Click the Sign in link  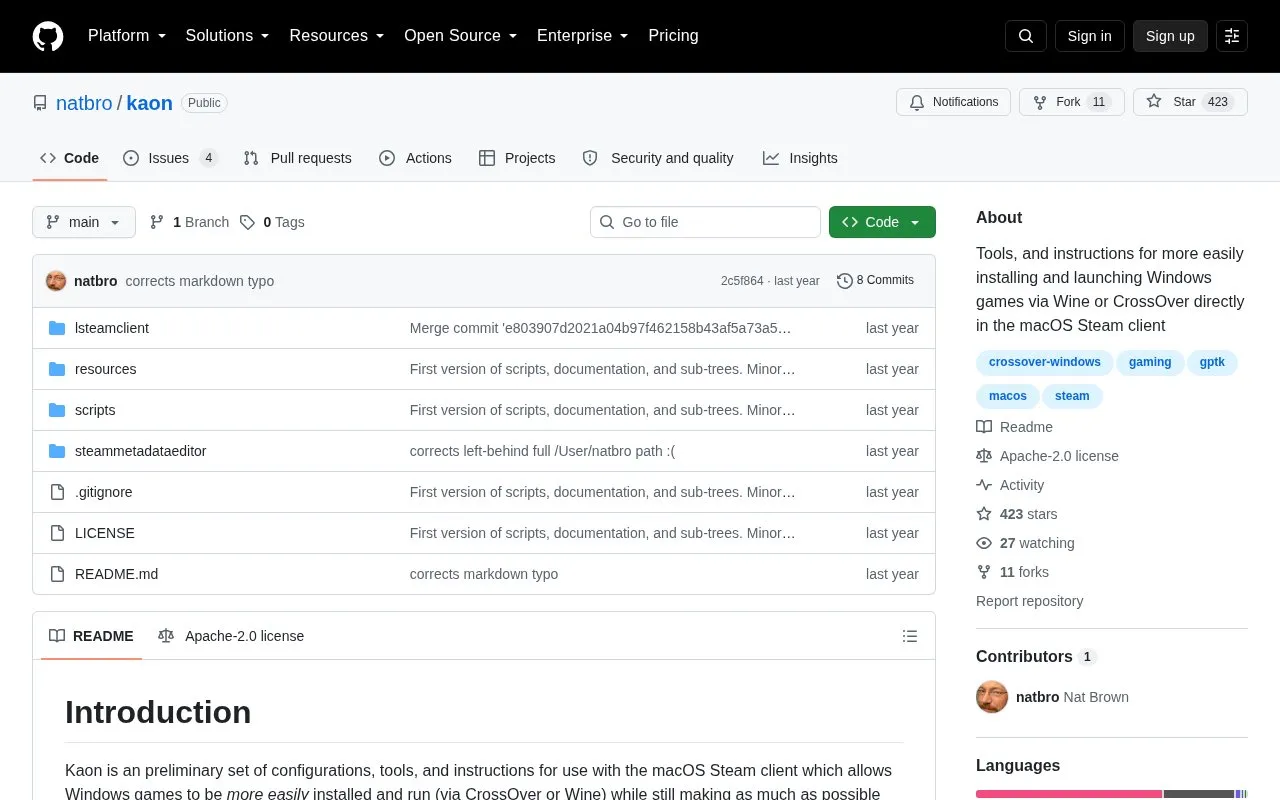pyautogui.click(x=1089, y=36)
